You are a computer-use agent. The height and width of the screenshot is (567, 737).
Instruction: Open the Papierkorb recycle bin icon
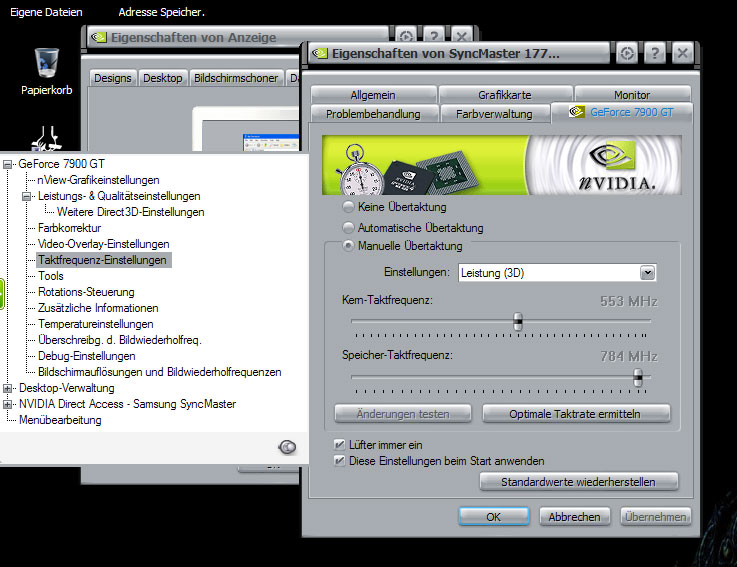pyautogui.click(x=47, y=63)
